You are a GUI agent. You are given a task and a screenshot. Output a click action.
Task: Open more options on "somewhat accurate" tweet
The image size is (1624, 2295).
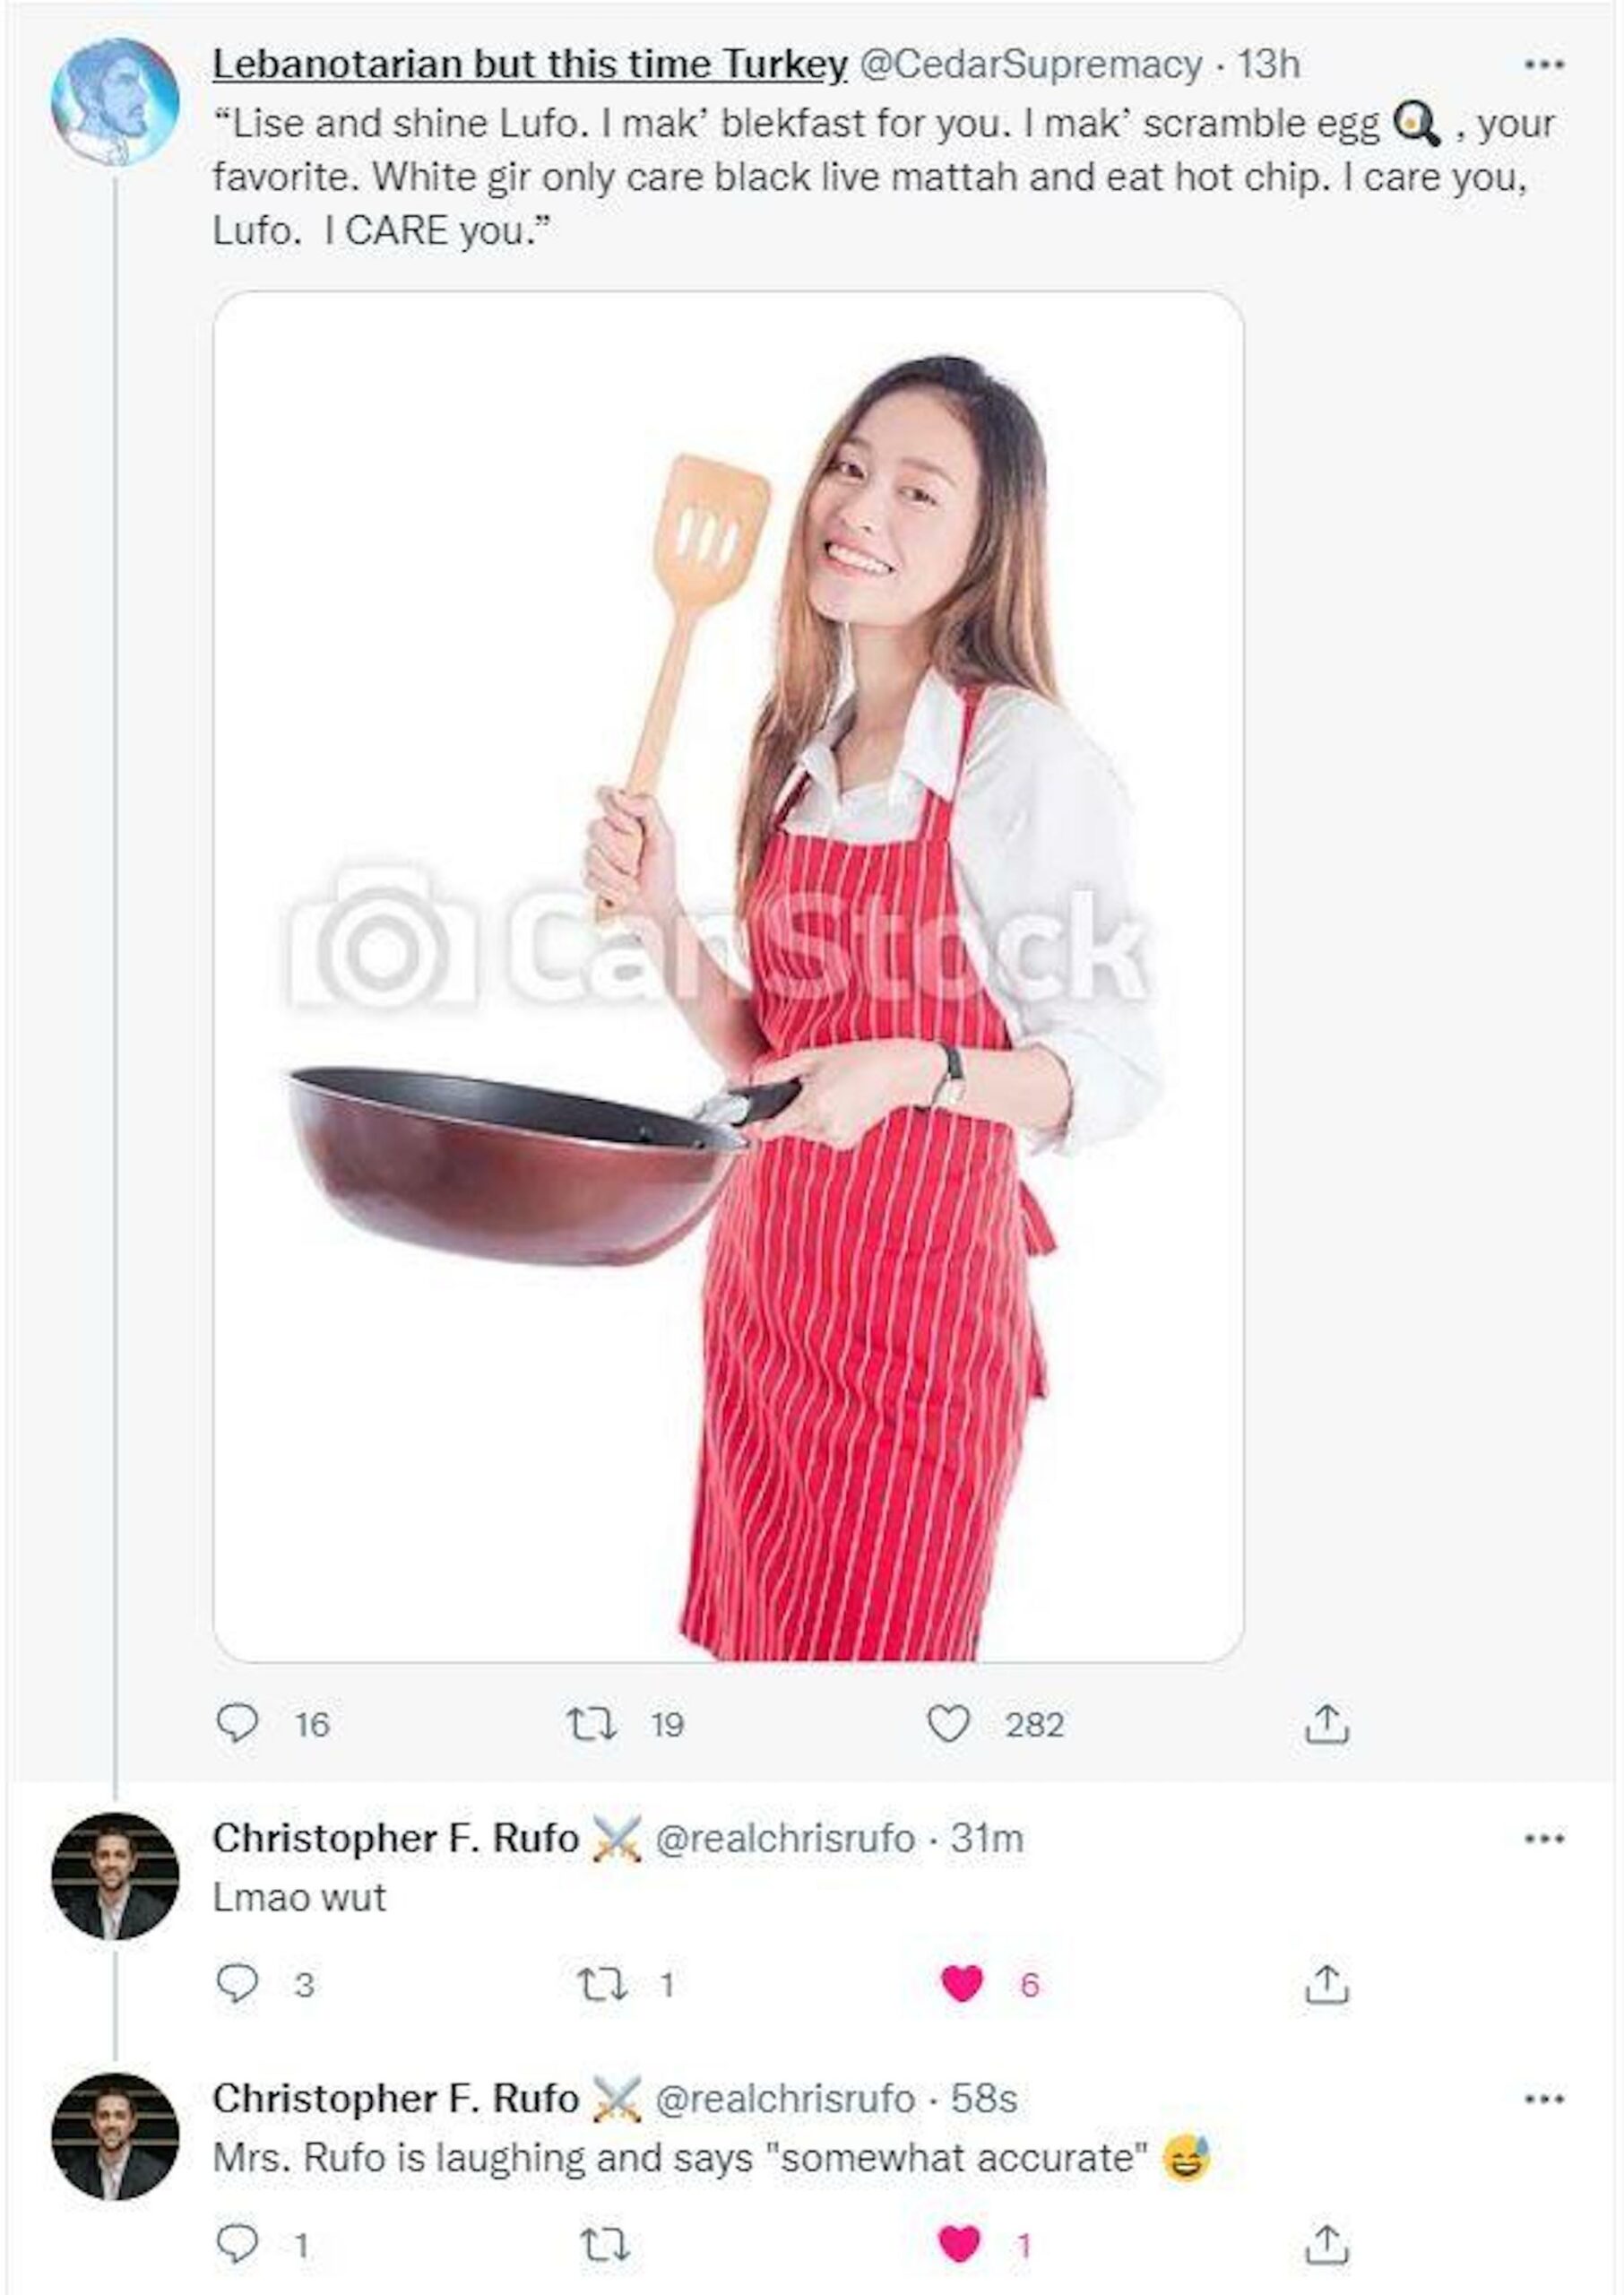point(1543,2099)
